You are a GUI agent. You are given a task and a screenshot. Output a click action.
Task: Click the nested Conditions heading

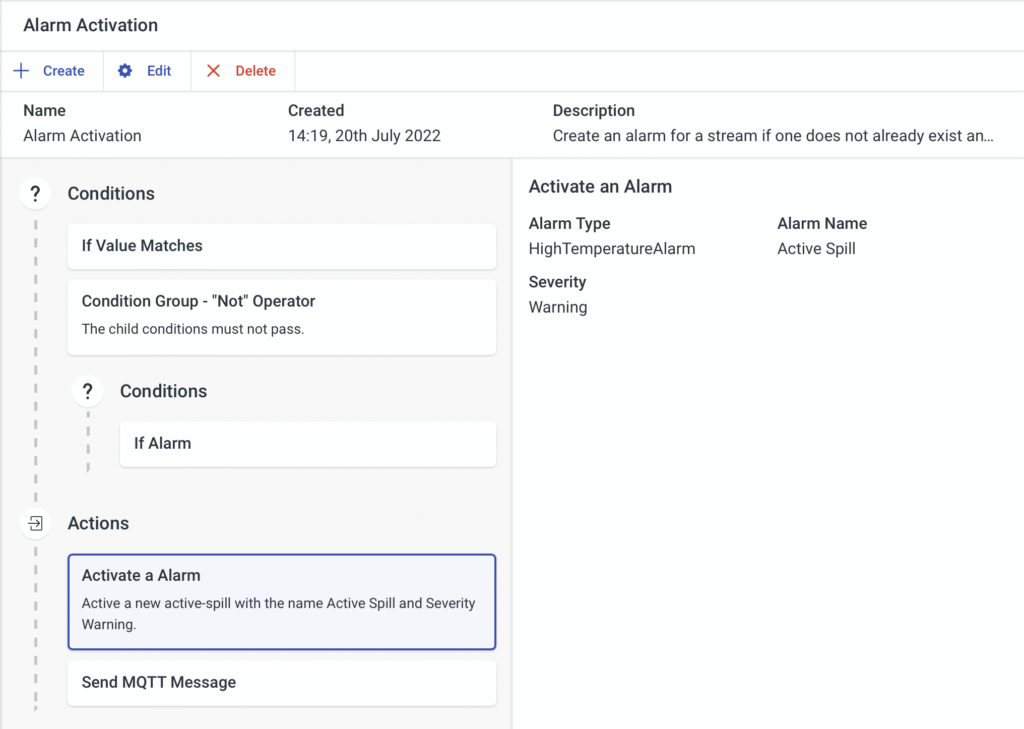pyautogui.click(x=163, y=391)
